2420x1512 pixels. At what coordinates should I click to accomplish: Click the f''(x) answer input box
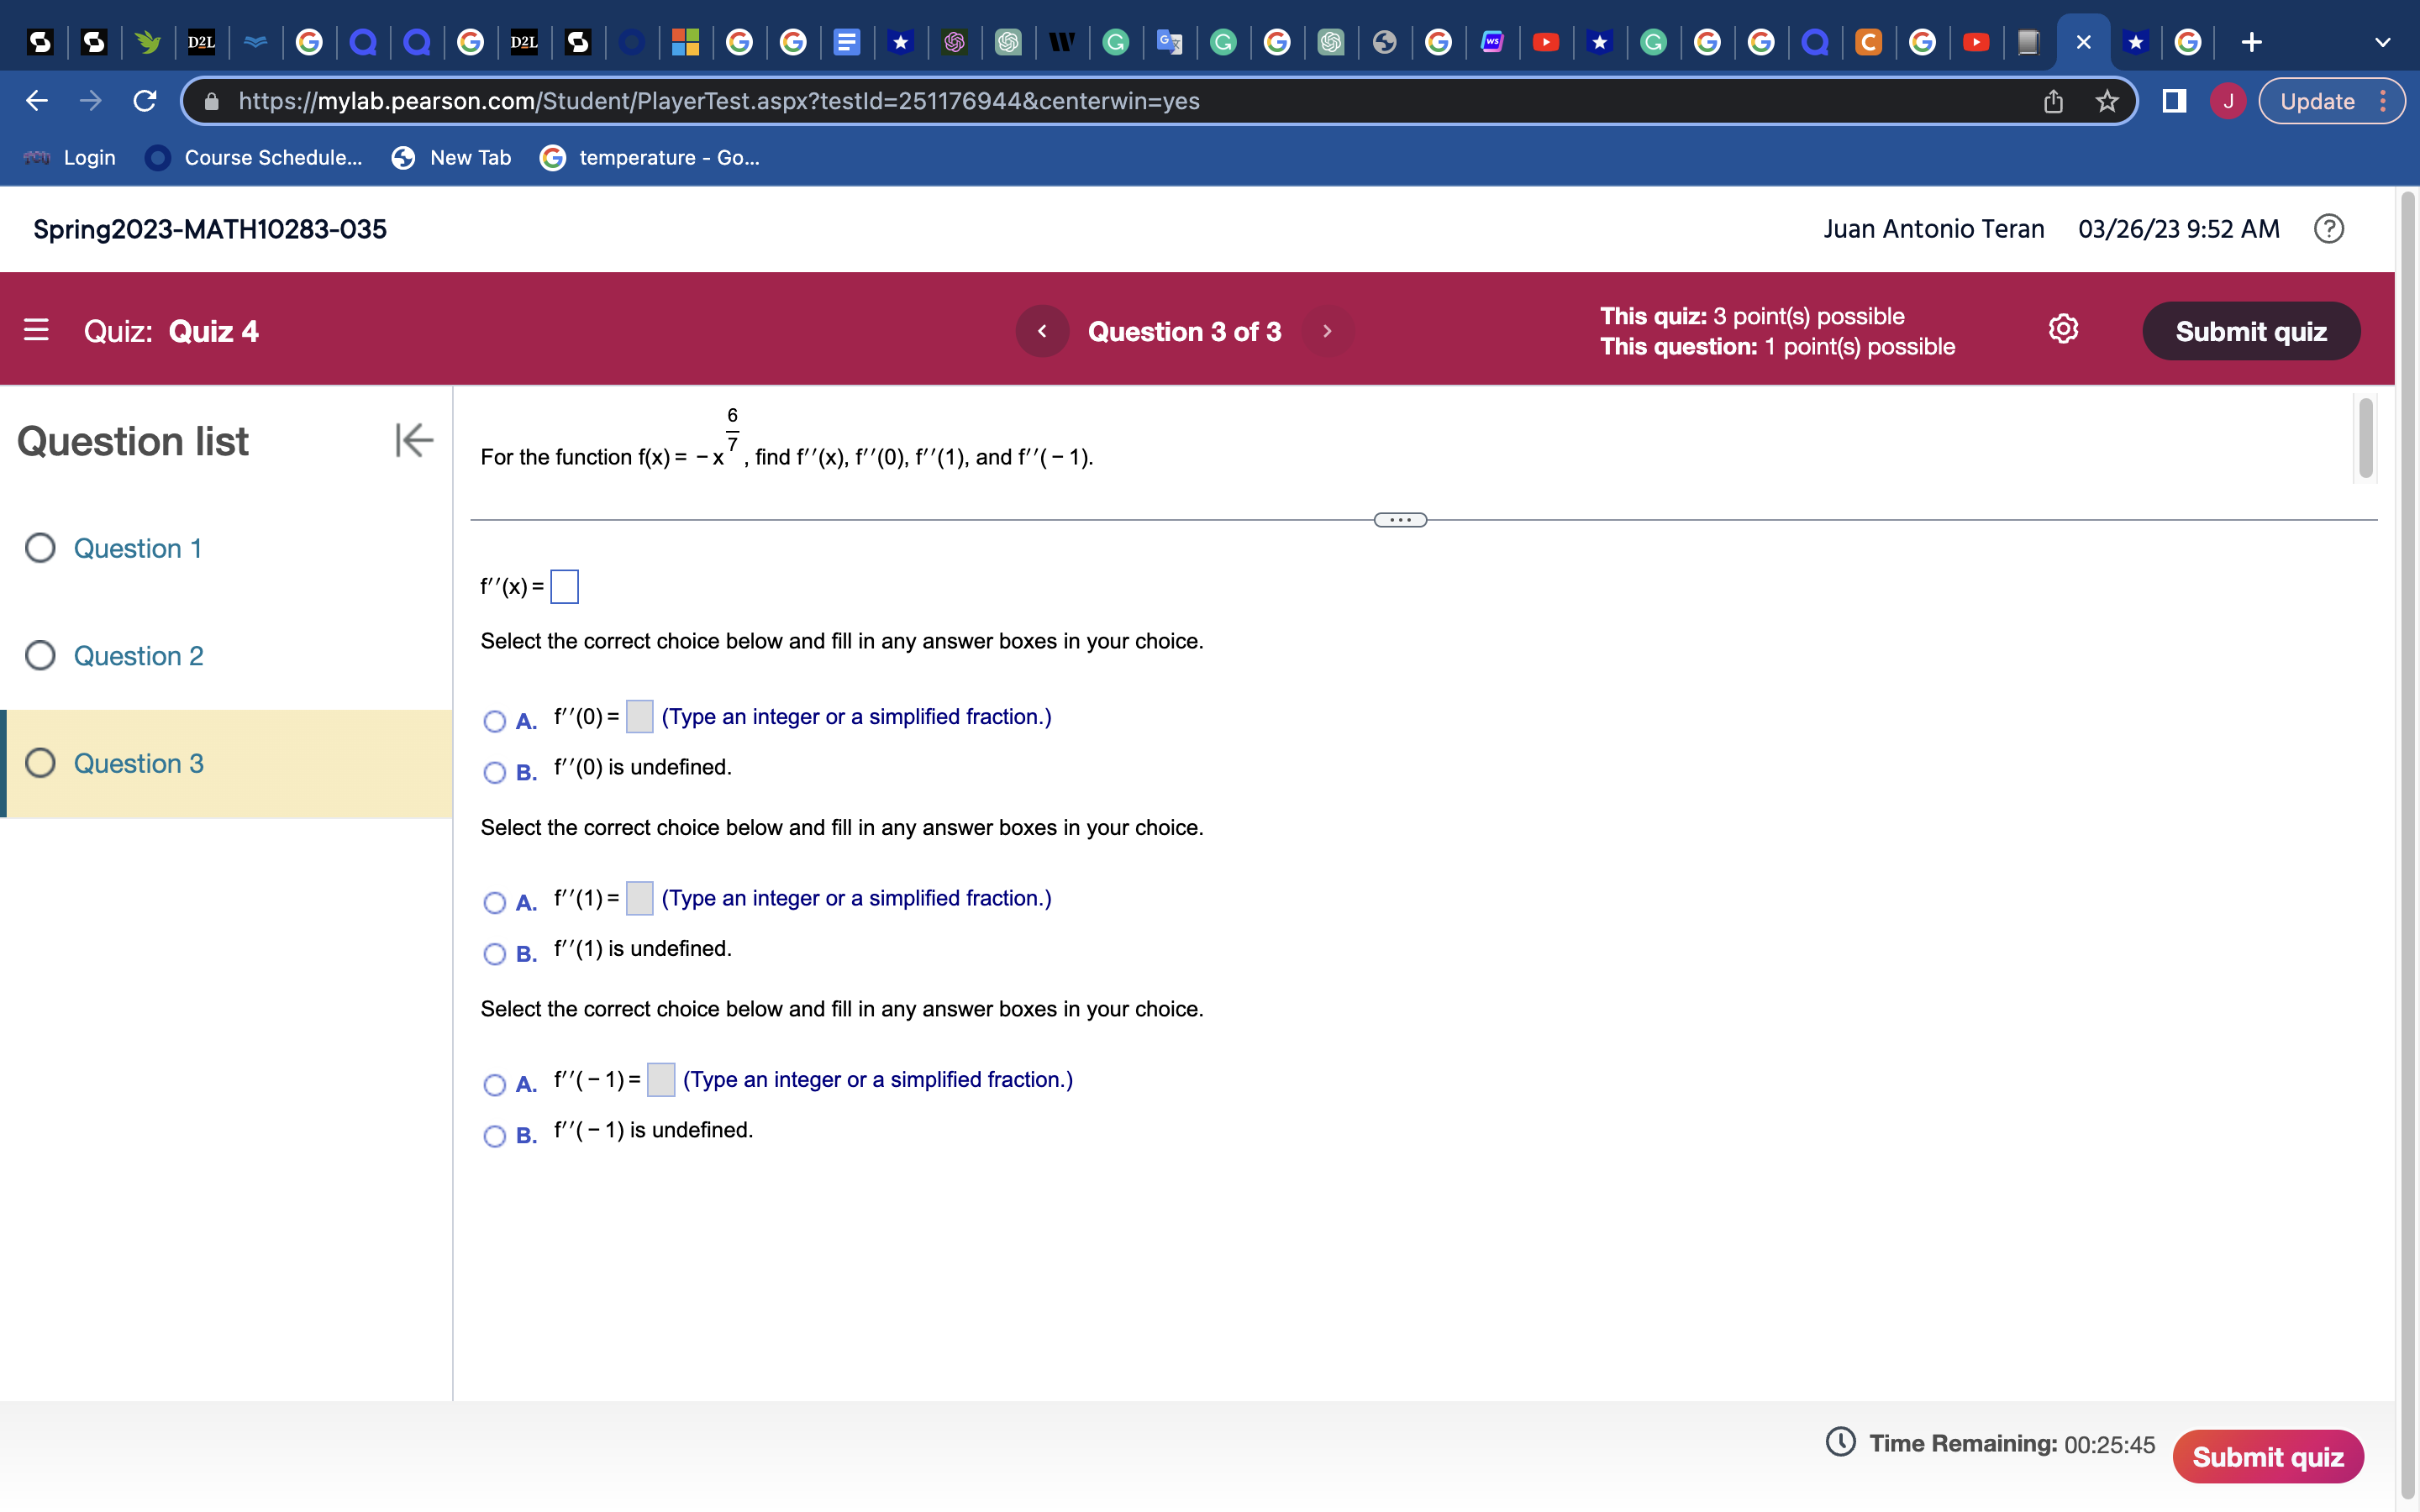tap(565, 587)
